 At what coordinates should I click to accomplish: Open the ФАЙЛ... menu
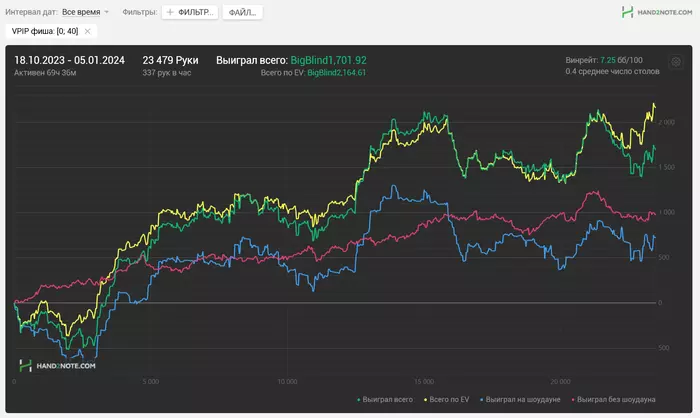tap(242, 13)
